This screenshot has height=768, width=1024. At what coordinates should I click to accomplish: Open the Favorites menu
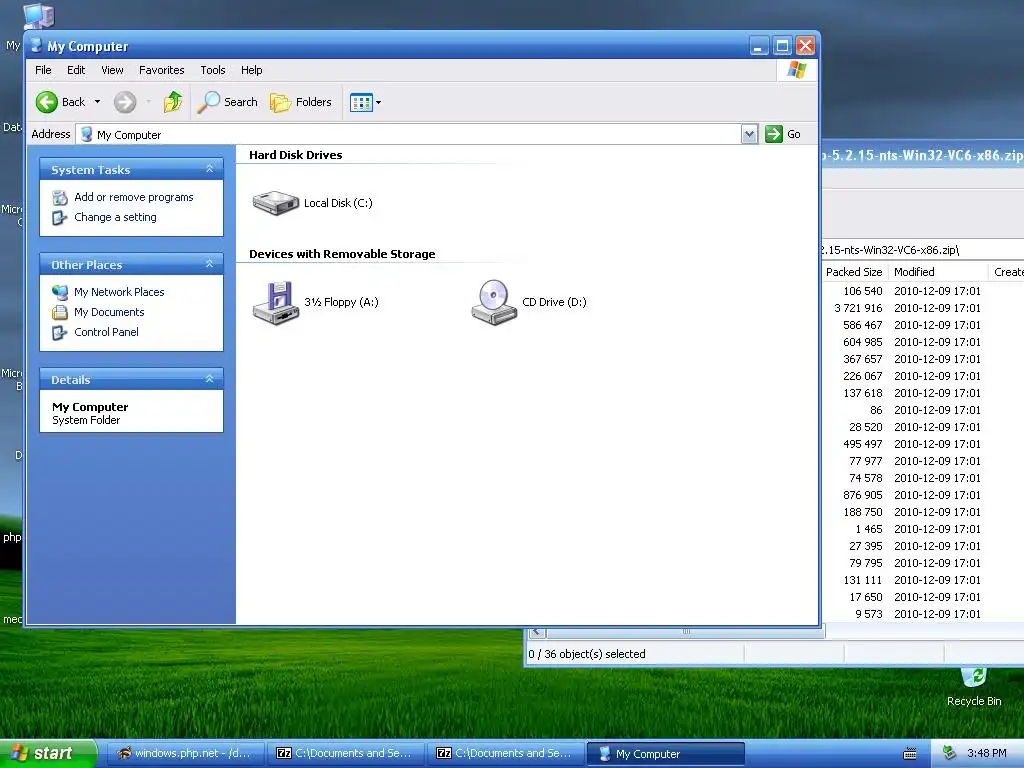click(x=161, y=70)
